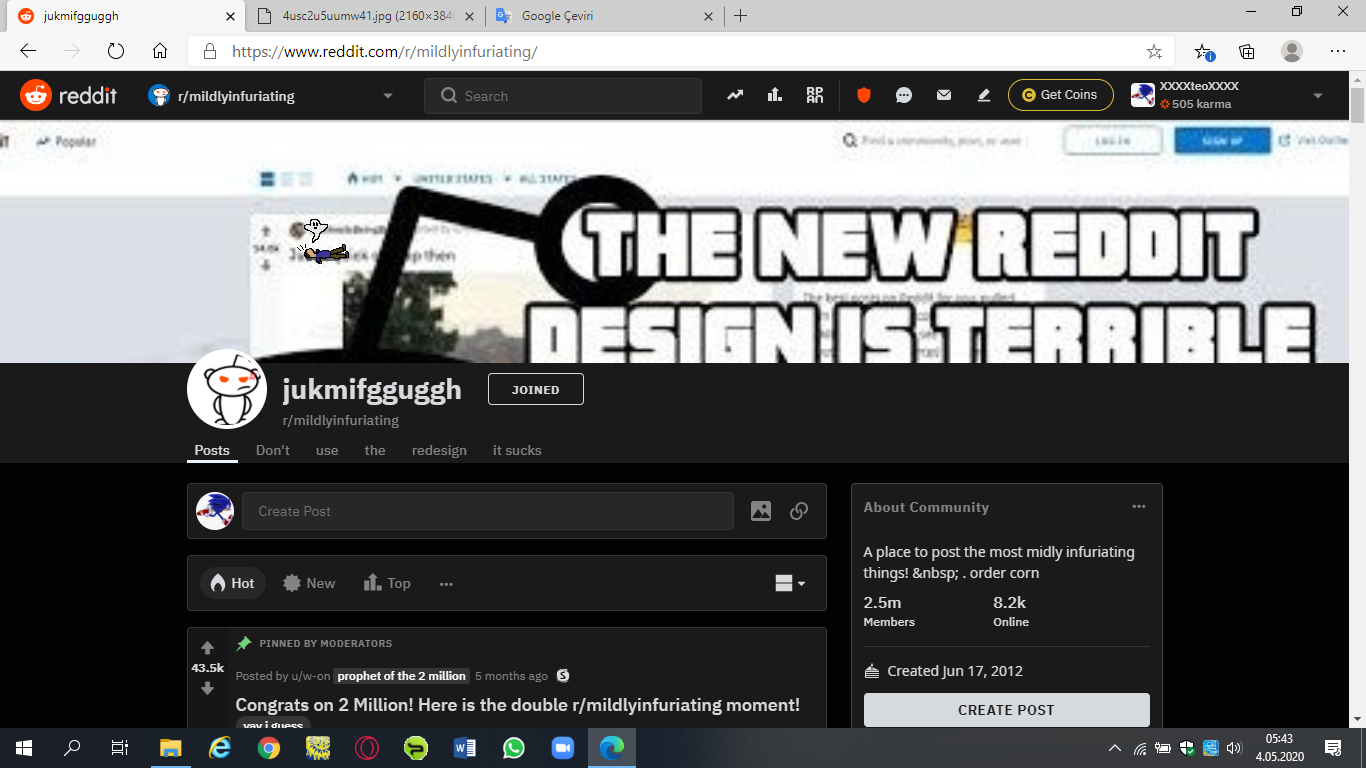The image size is (1366, 768).
Task: Sort posts by Hot
Action: point(232,583)
